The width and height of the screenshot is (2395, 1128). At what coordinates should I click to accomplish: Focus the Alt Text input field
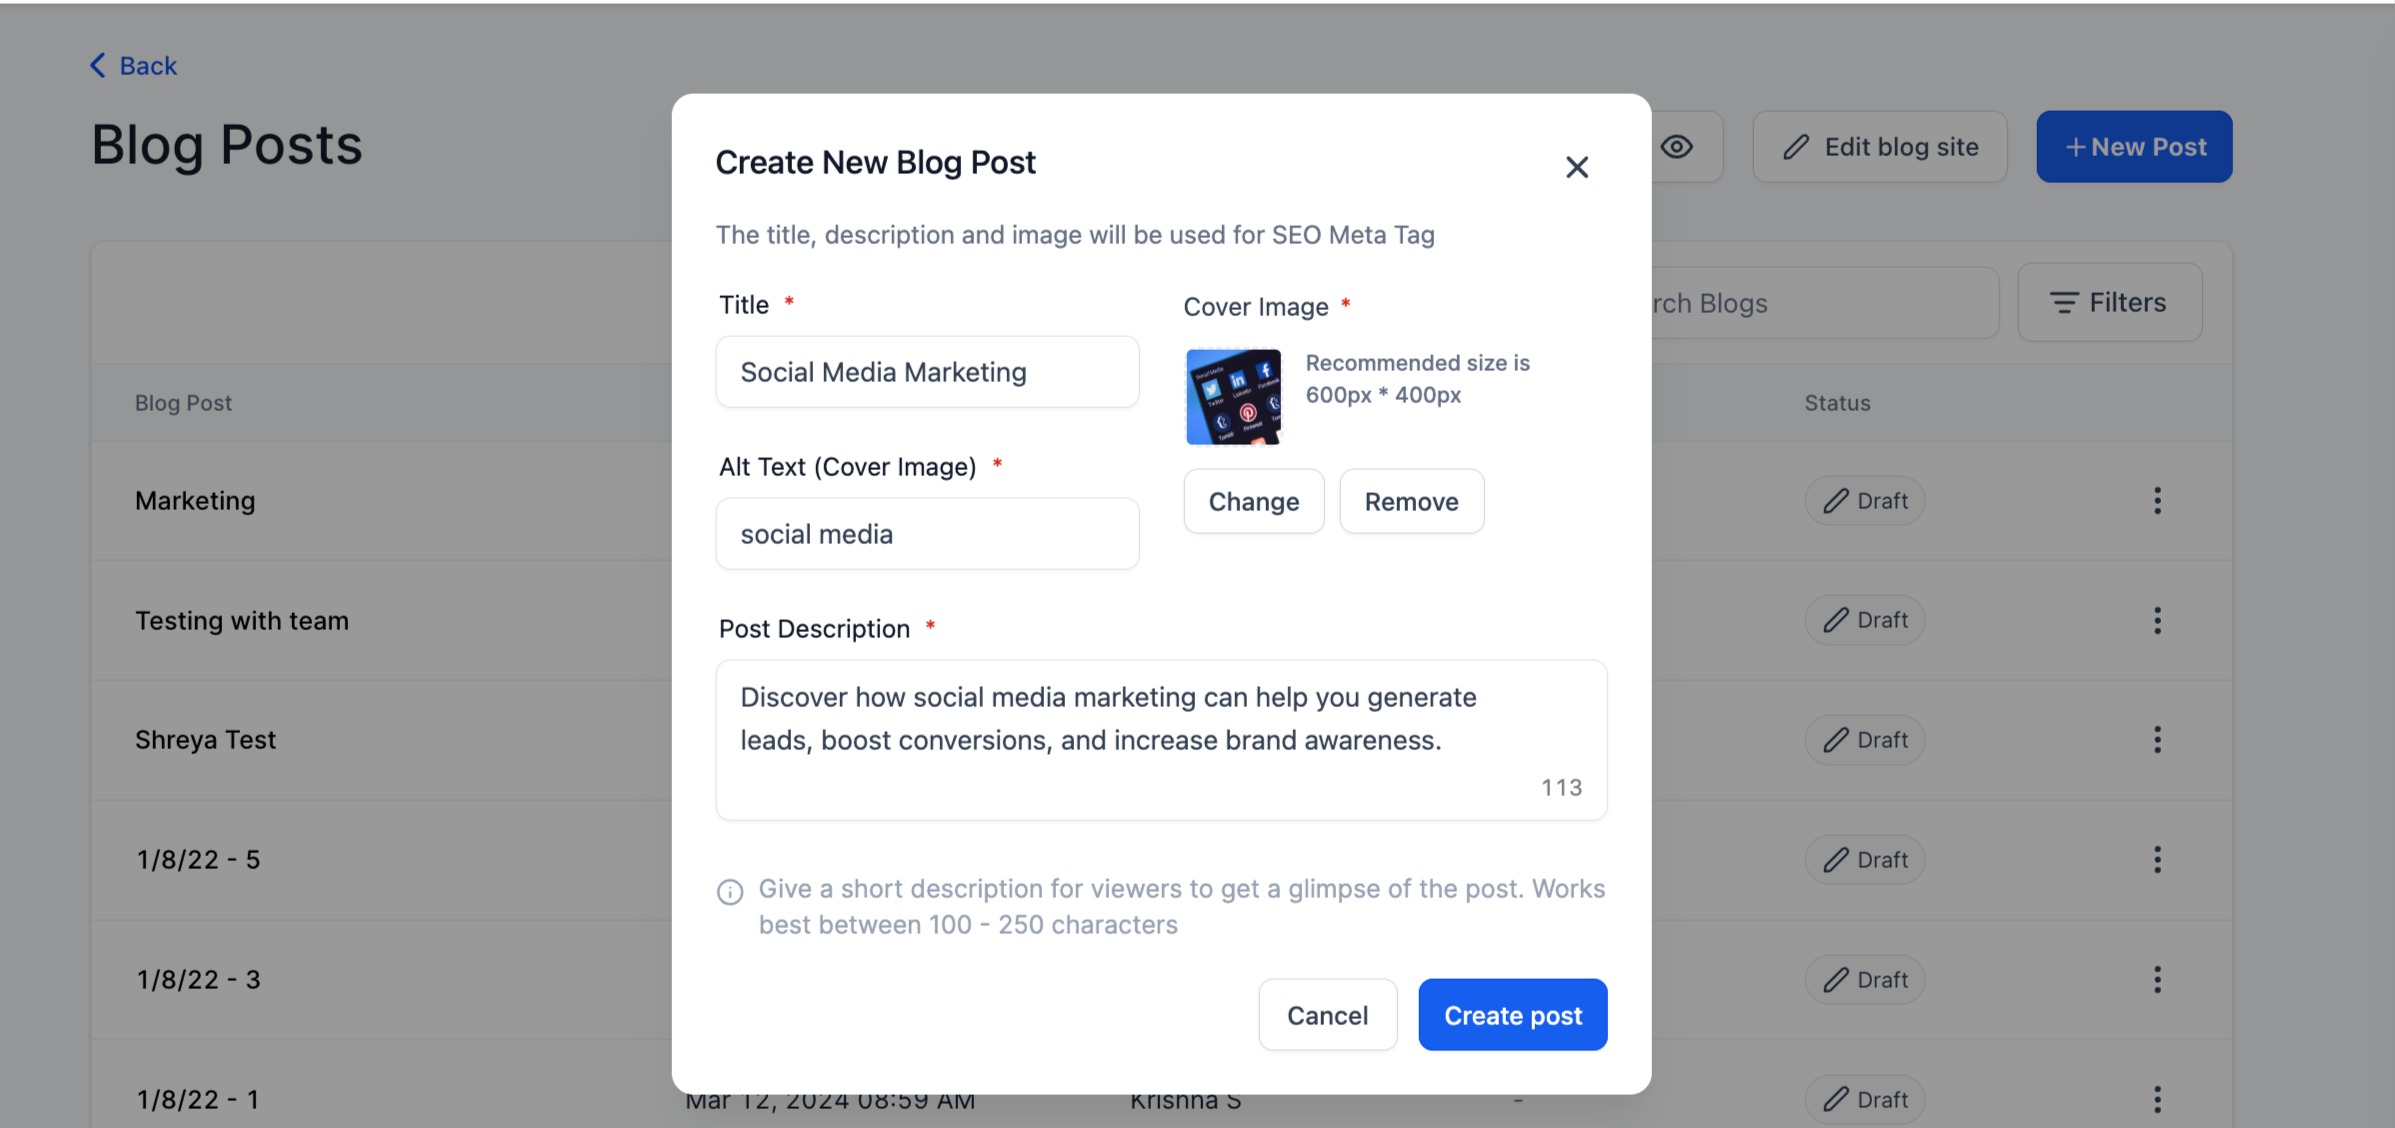click(927, 534)
